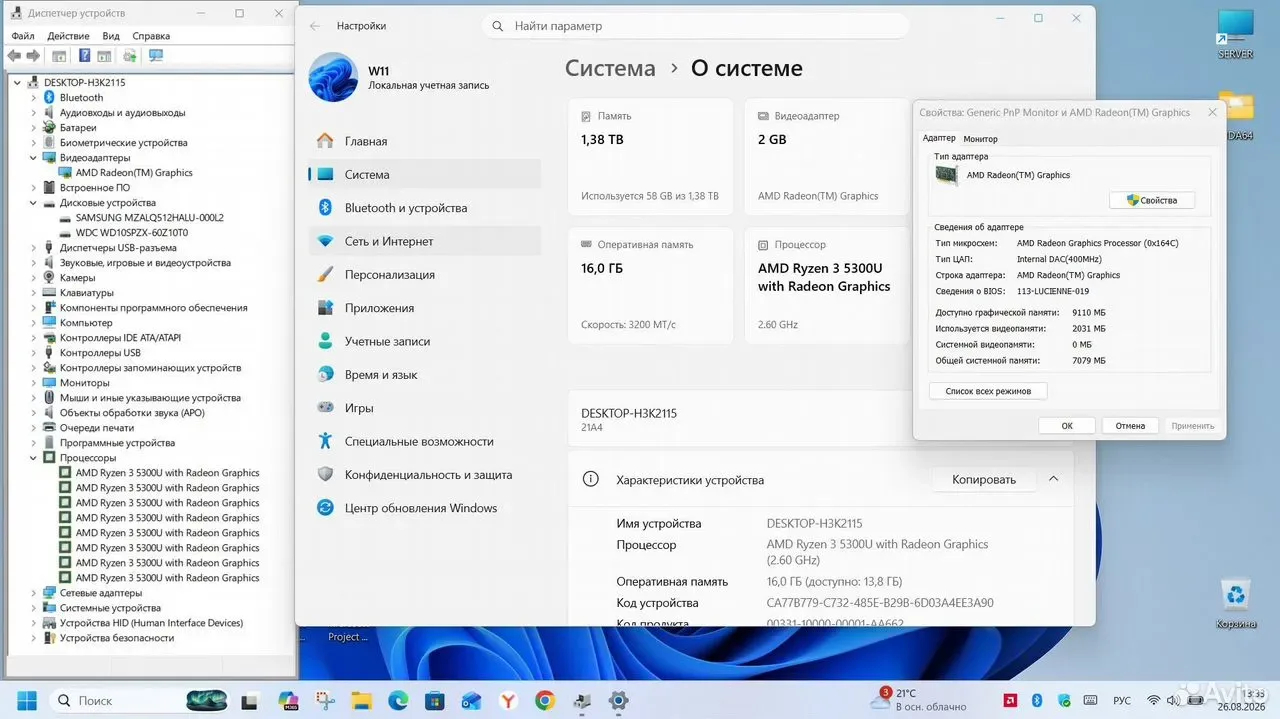This screenshot has height=719, width=1280.
Task: Open Yandex Browser from the taskbar
Action: 508,700
